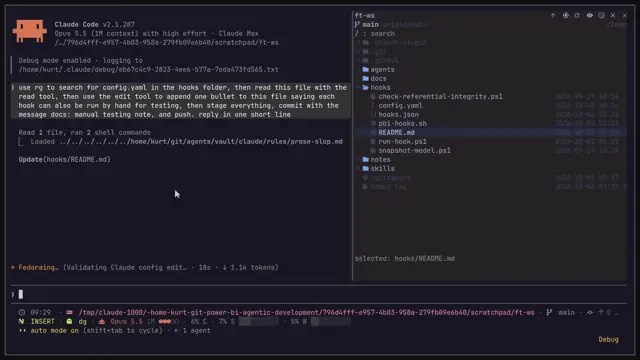This screenshot has width=640, height=360.
Task: Select the dimmed .gitignore file
Action: coord(390,178)
